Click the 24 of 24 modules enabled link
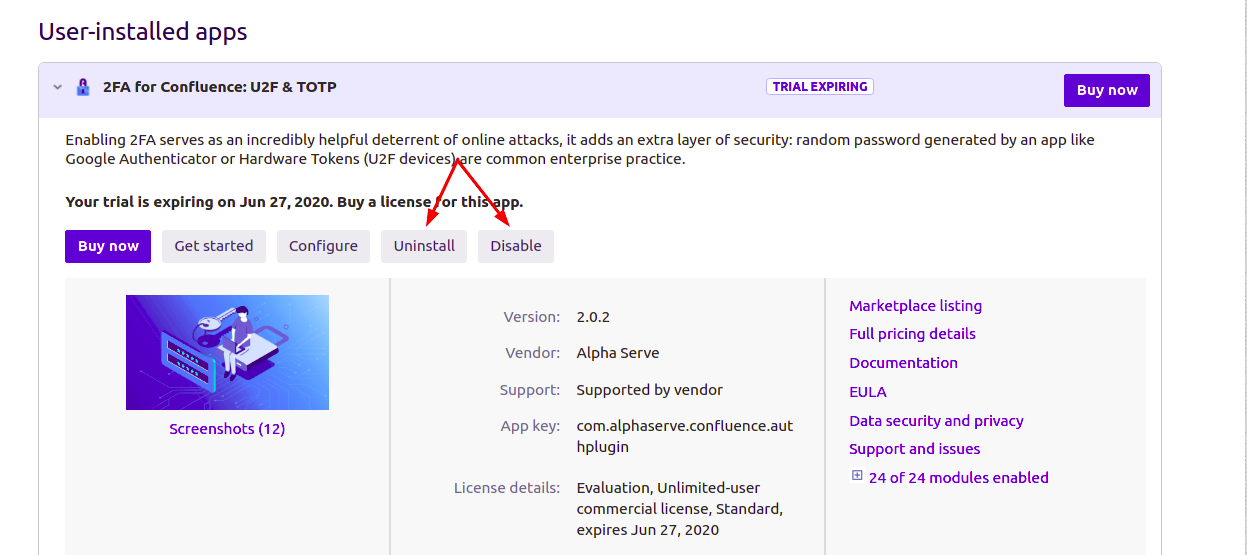The height and width of the screenshot is (555, 1247). [959, 478]
